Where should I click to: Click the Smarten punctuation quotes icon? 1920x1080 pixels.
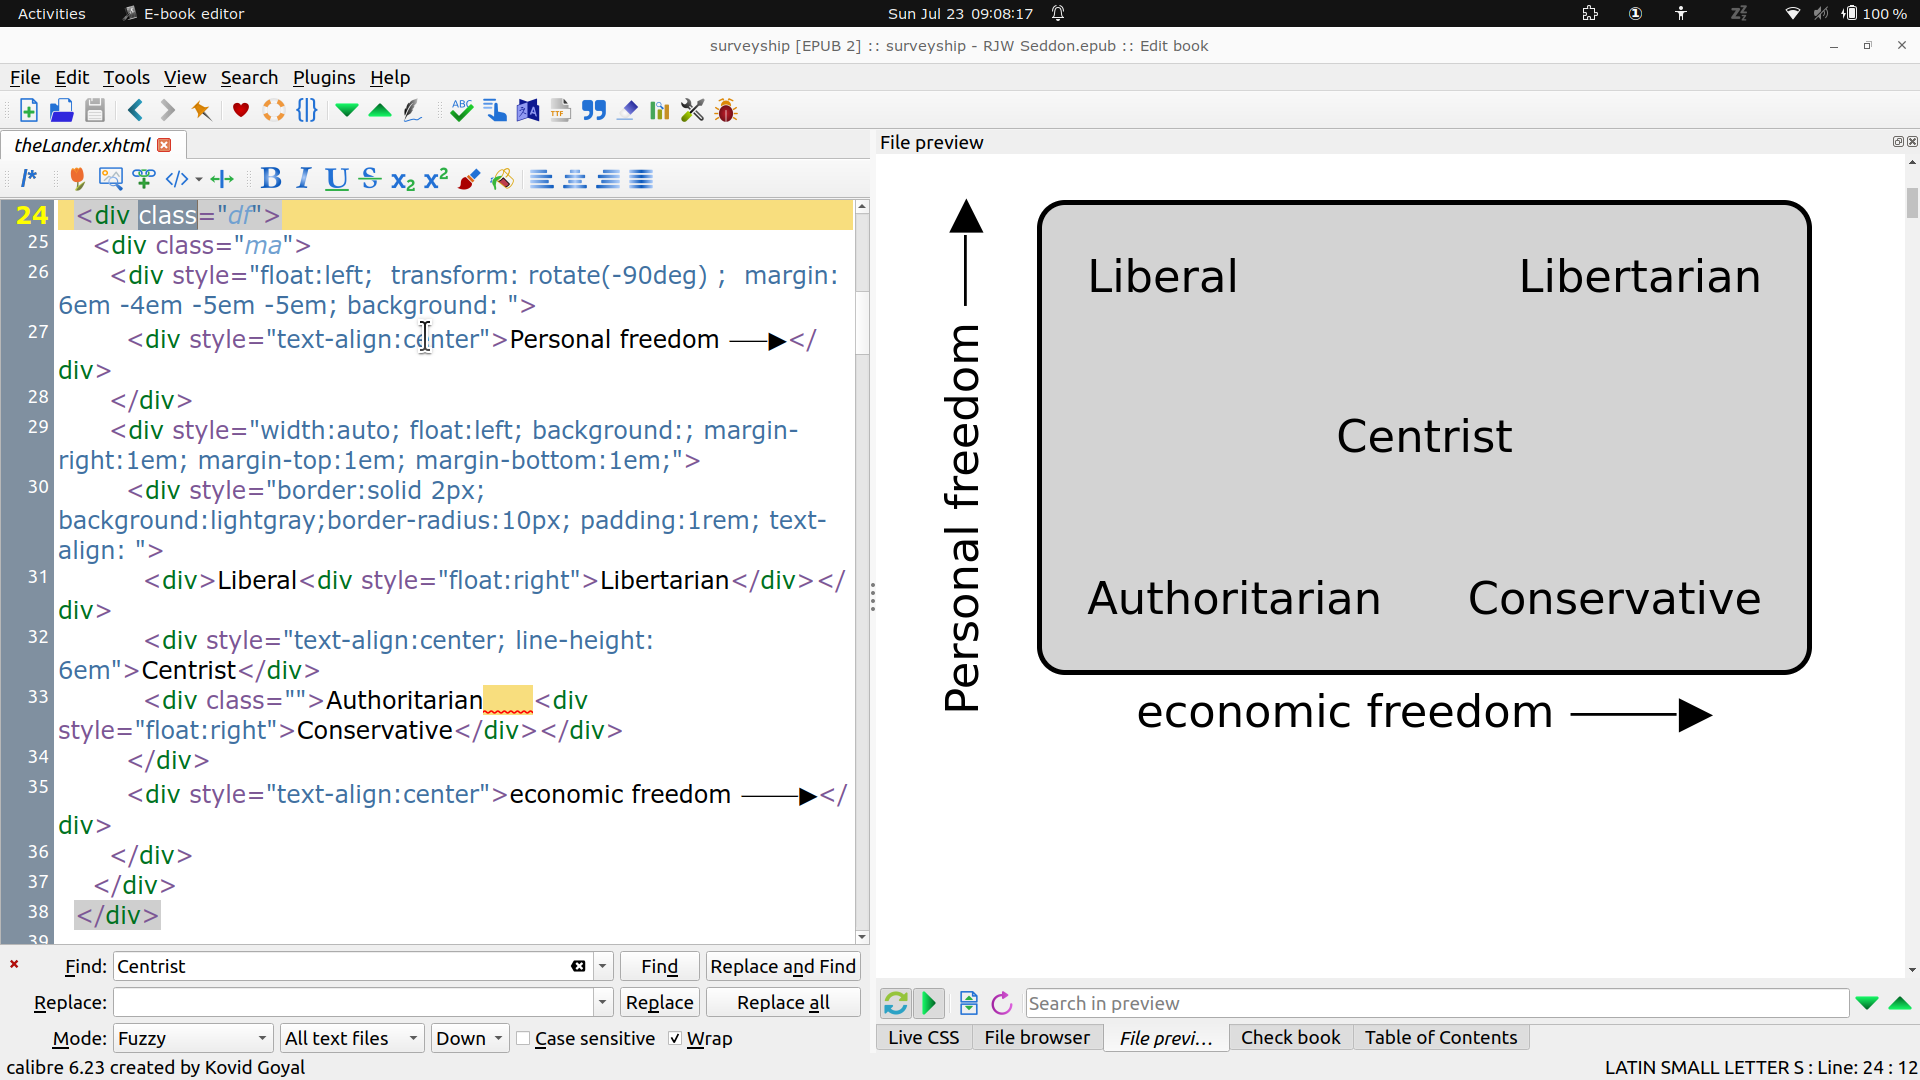(594, 110)
